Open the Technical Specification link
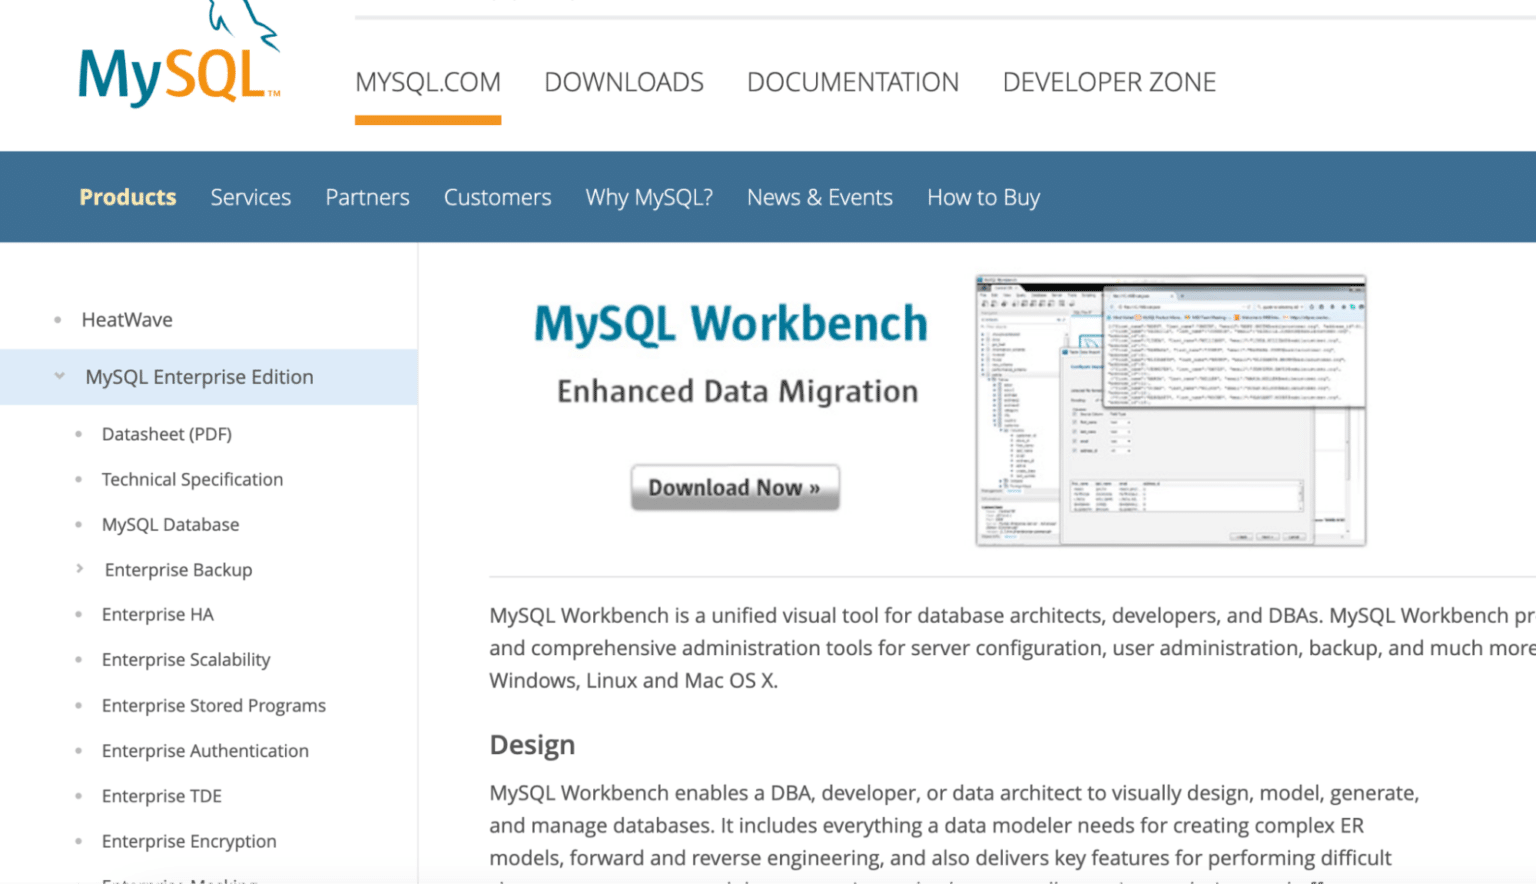The width and height of the screenshot is (1536, 884). tap(192, 479)
